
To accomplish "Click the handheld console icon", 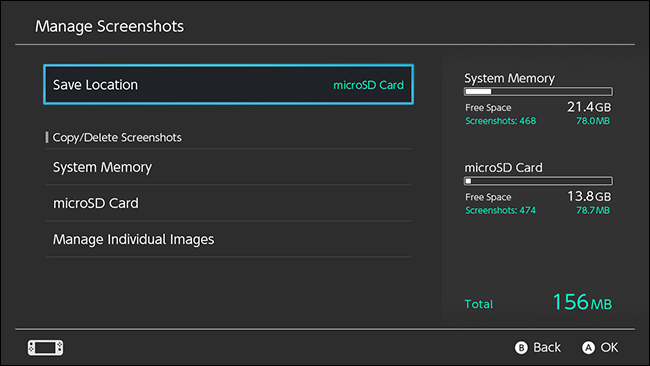I will pos(46,347).
